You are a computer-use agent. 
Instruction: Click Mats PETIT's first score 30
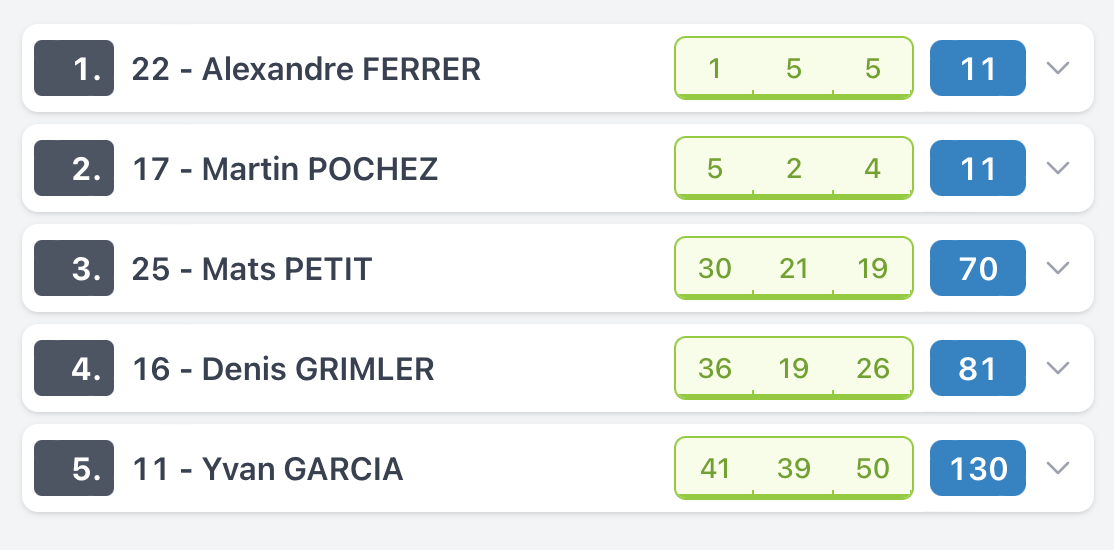pos(715,268)
